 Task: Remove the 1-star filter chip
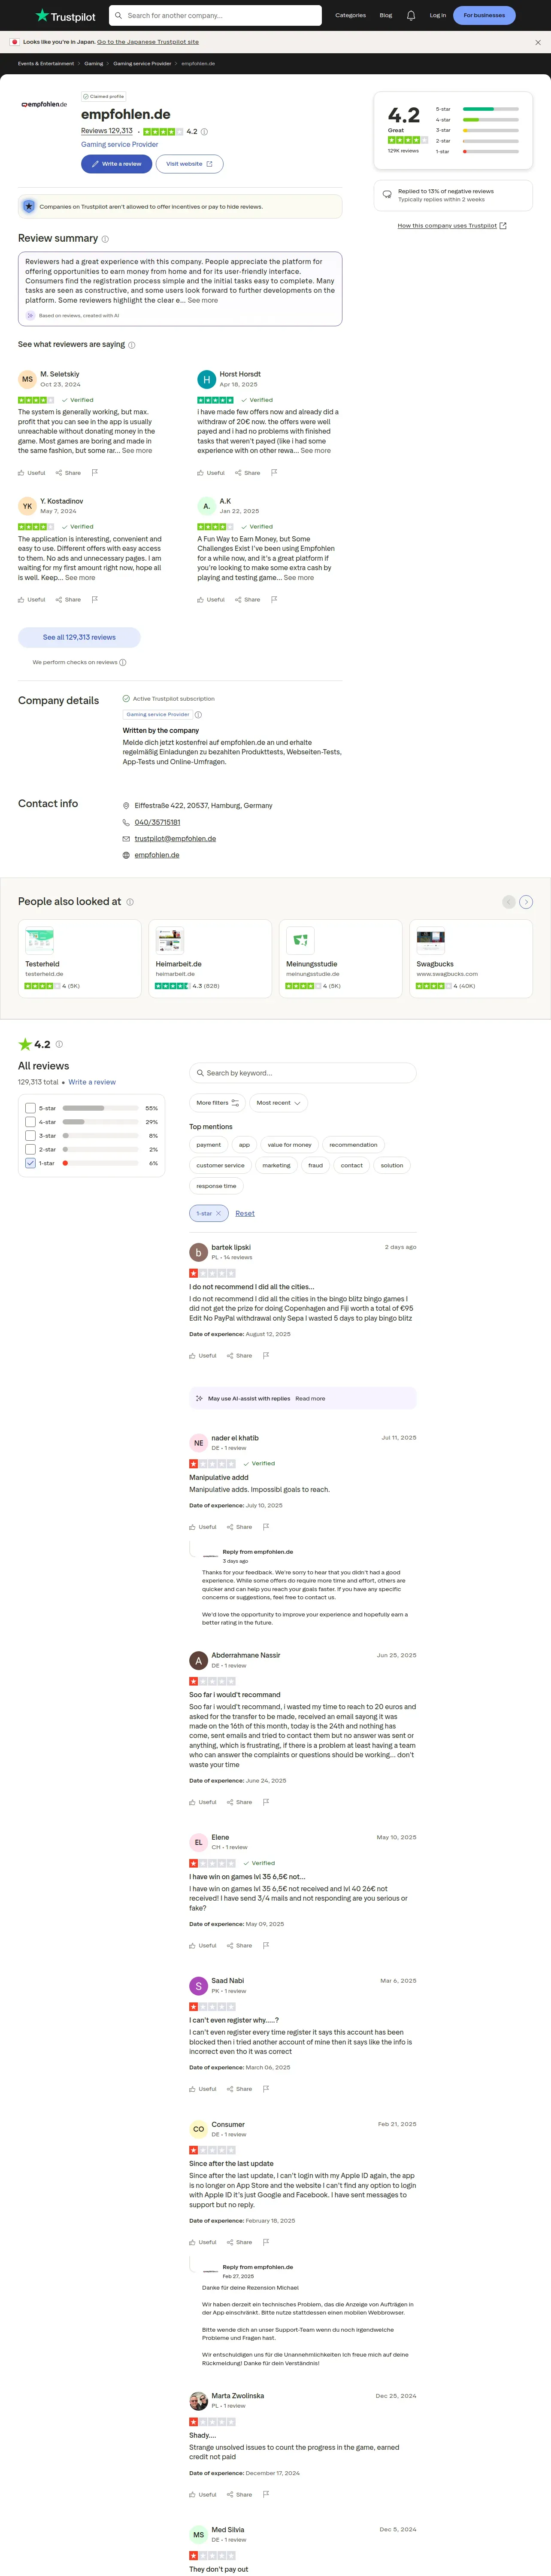[x=218, y=1213]
